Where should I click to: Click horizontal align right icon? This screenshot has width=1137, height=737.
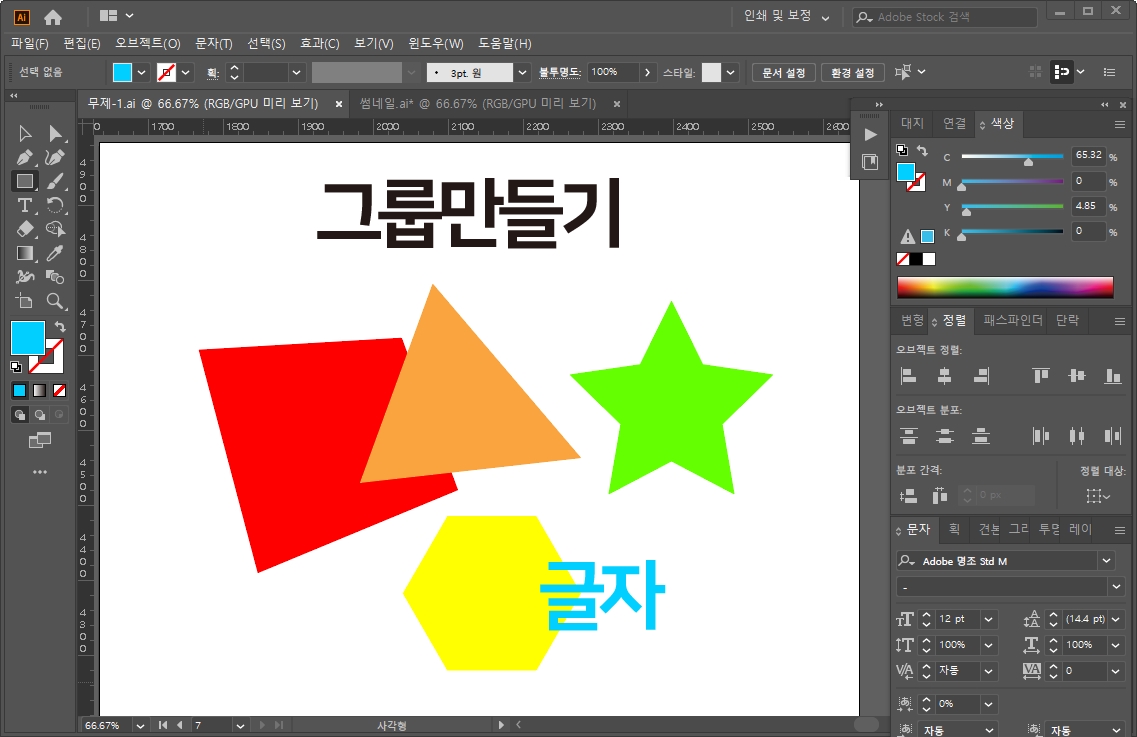tap(980, 376)
